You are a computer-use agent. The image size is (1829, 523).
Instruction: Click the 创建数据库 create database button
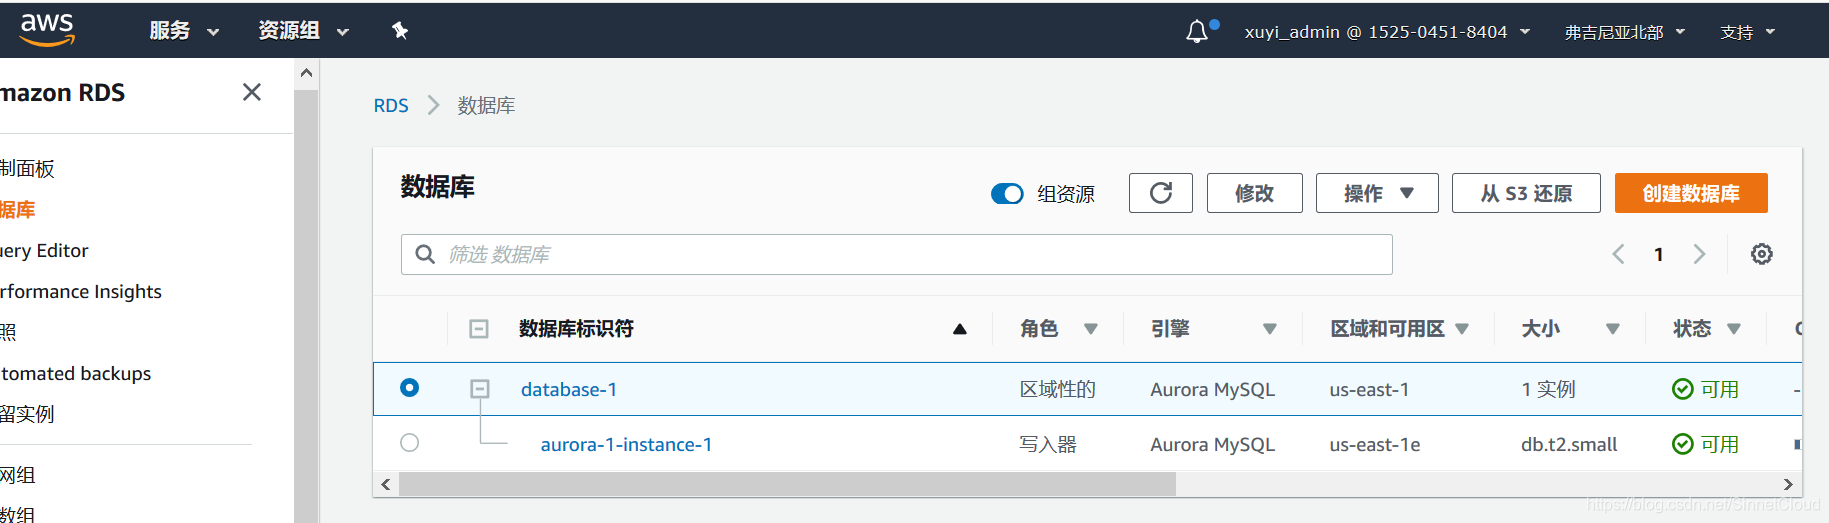click(x=1691, y=193)
